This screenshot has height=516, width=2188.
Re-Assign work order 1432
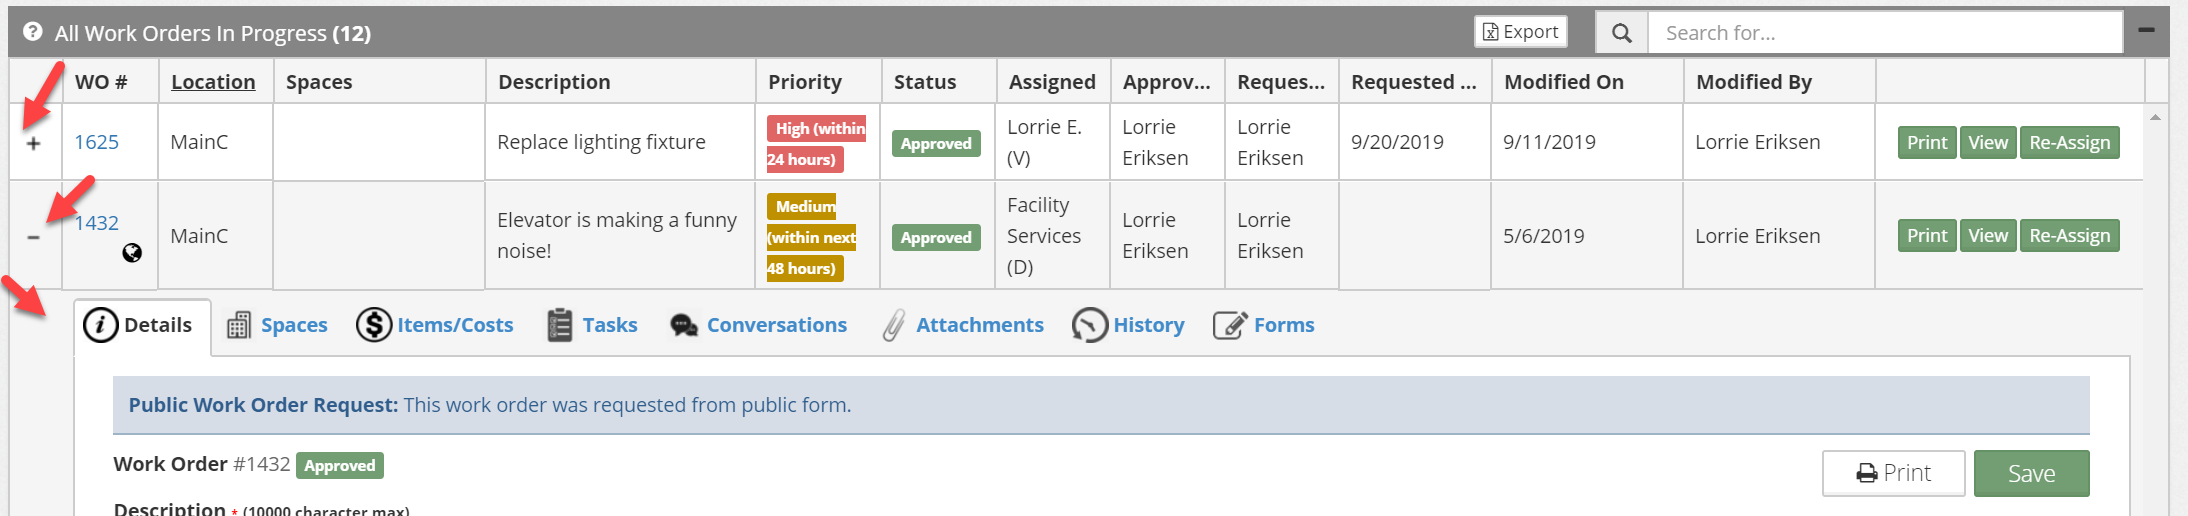[x=2069, y=236]
